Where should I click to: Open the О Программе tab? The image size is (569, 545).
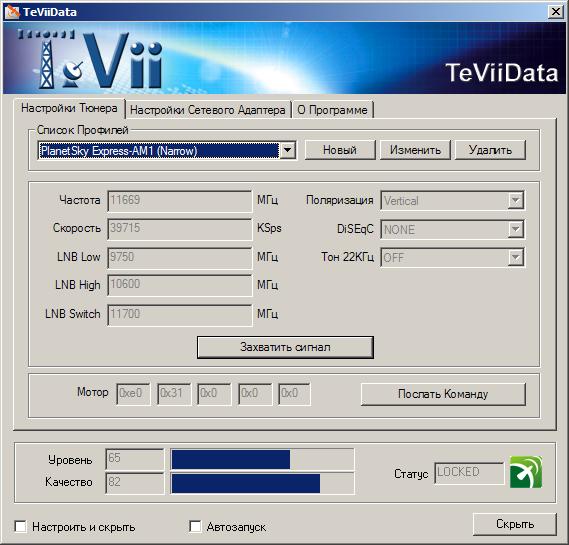coord(332,110)
